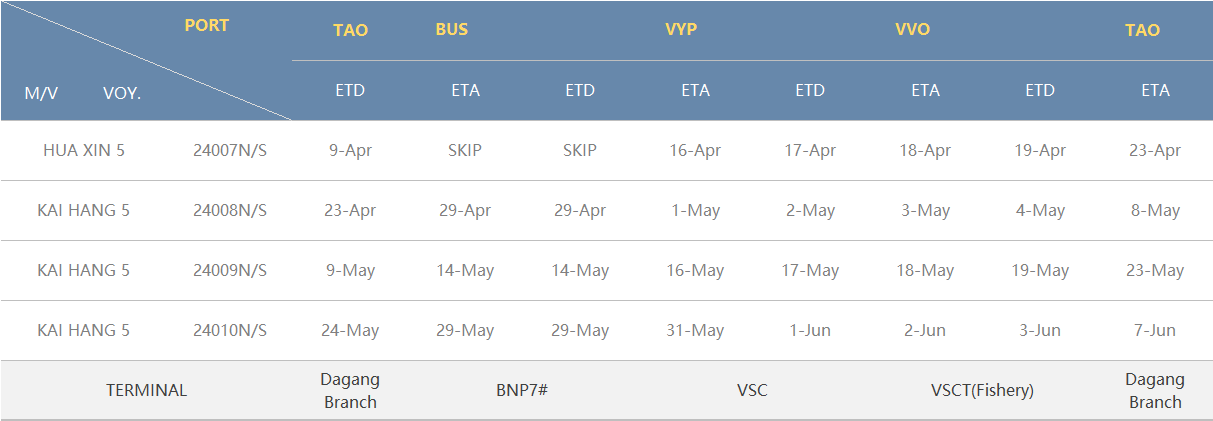
Task: Click the 1-May date cell
Action: click(695, 211)
